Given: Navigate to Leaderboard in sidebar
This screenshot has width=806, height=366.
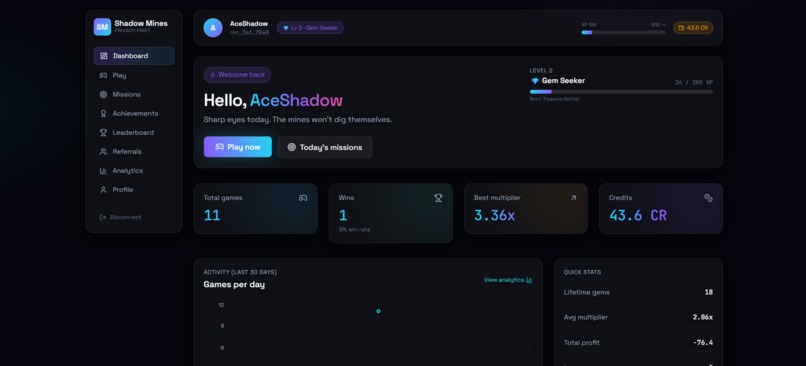Looking at the screenshot, I should pyautogui.click(x=134, y=133).
